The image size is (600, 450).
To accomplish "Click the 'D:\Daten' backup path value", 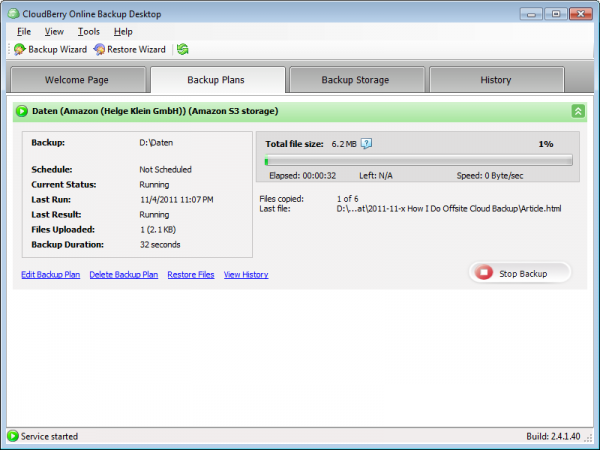I will coord(156,143).
